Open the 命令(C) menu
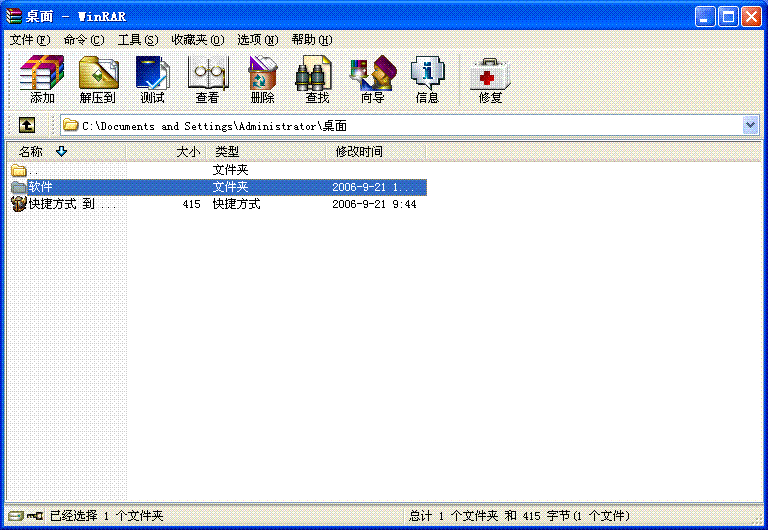 (x=84, y=40)
